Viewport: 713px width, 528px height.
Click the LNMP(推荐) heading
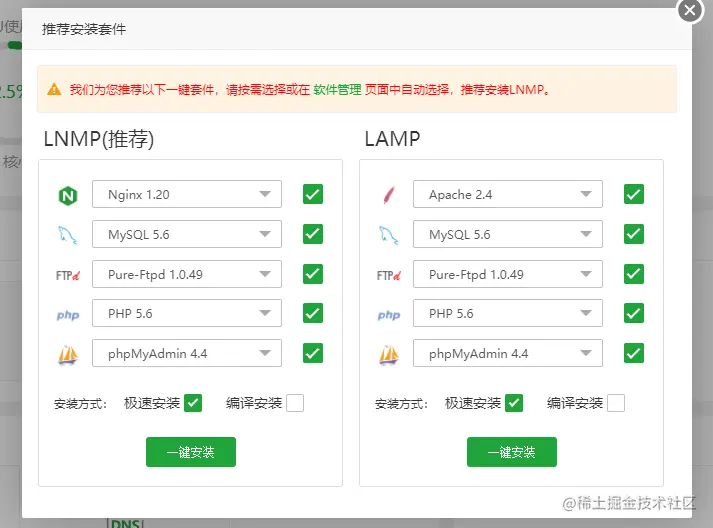click(x=99, y=139)
